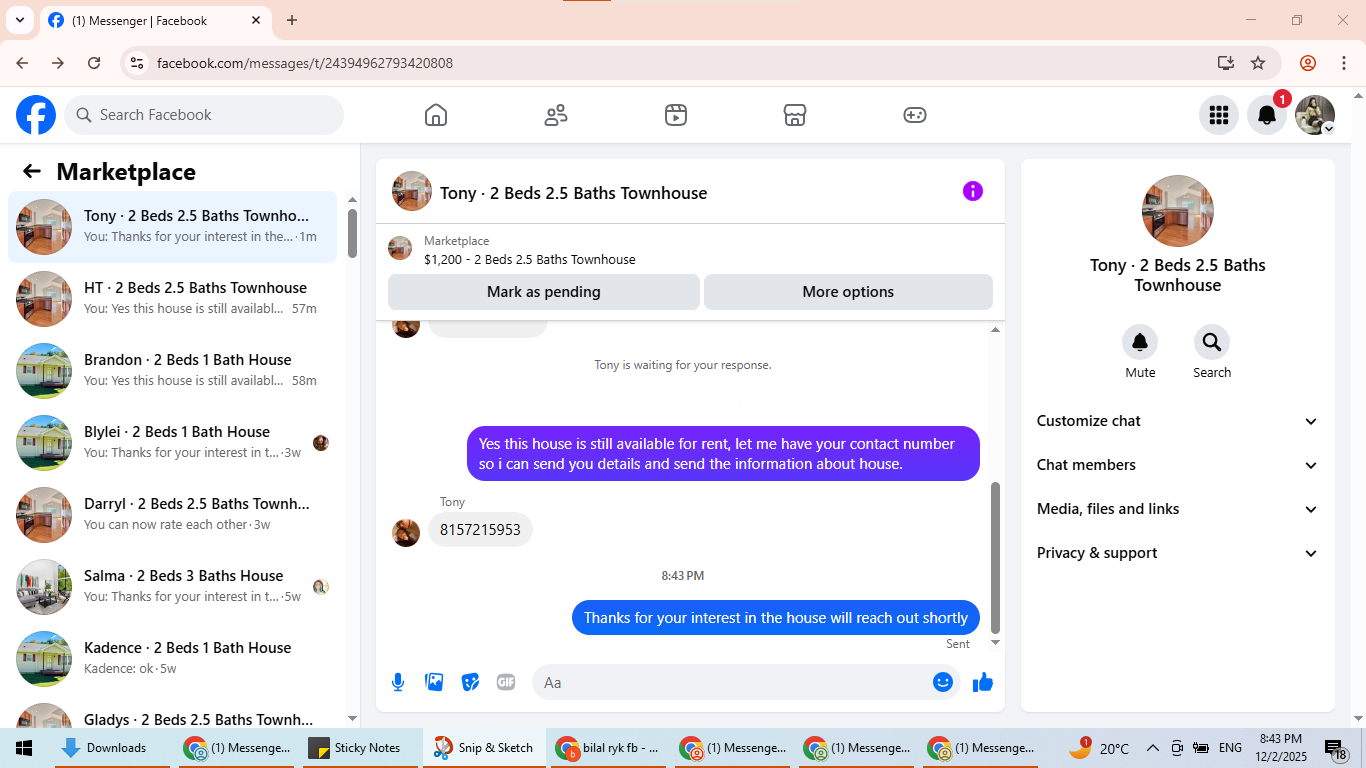Screen dimensions: 1366x768
Task: Expand Media, files and links section
Action: (x=1178, y=509)
